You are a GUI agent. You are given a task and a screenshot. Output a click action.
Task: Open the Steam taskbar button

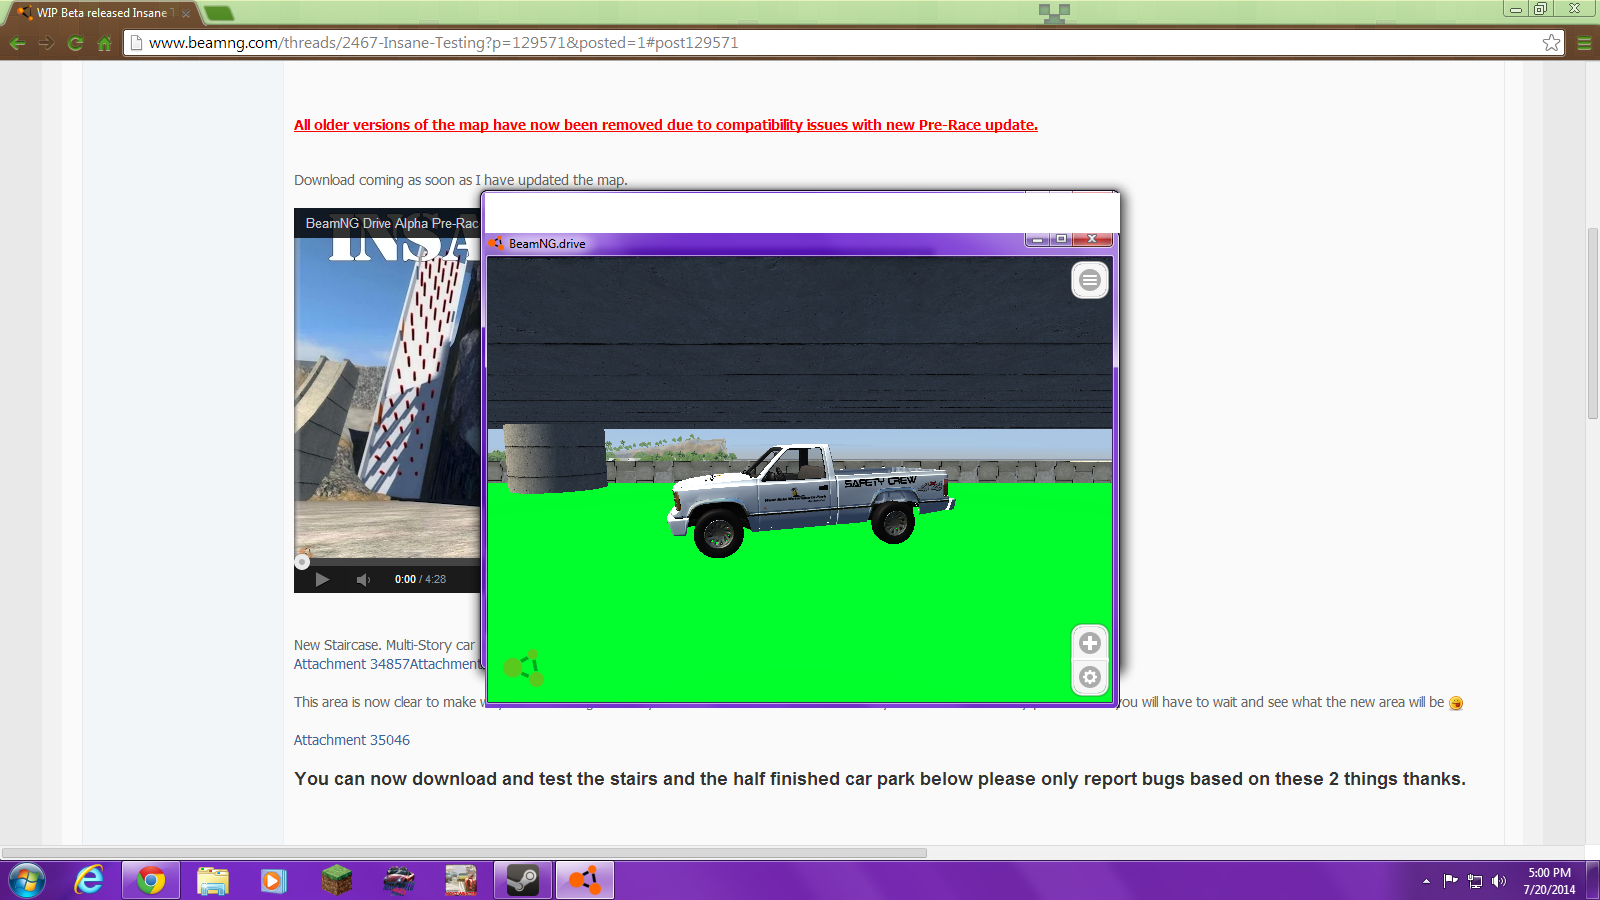point(523,881)
